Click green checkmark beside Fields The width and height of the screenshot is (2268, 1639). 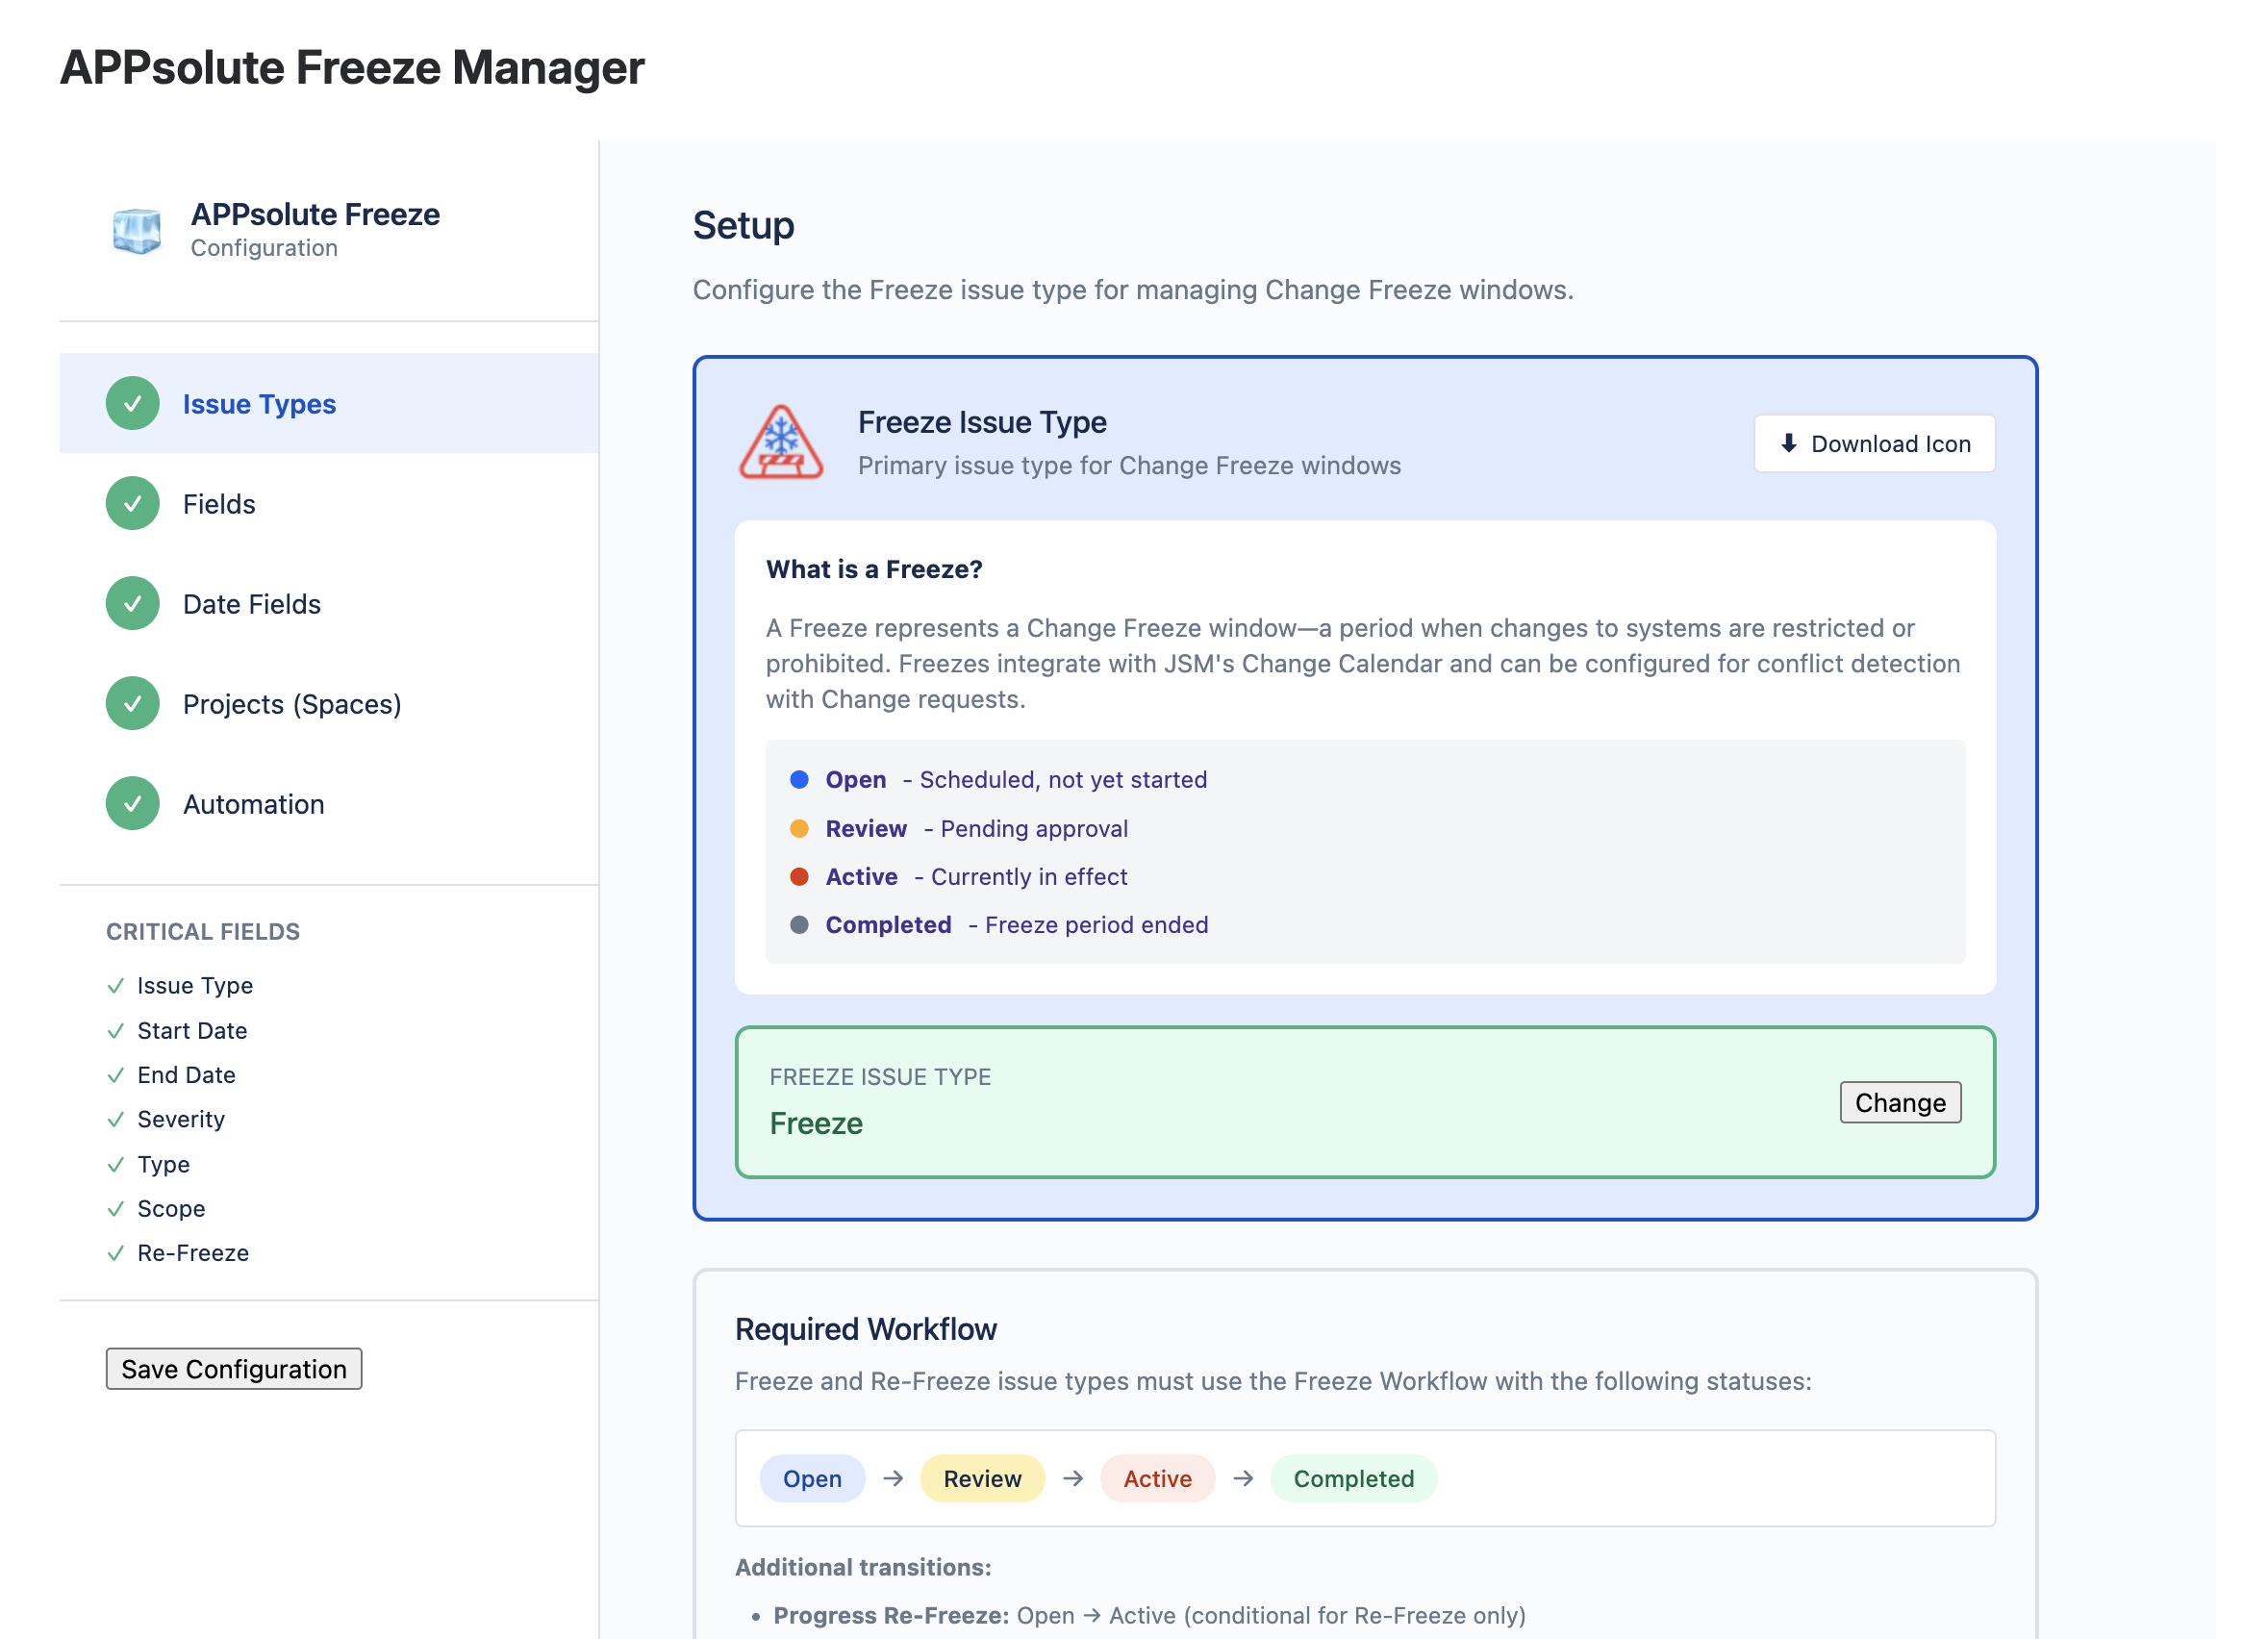(133, 504)
